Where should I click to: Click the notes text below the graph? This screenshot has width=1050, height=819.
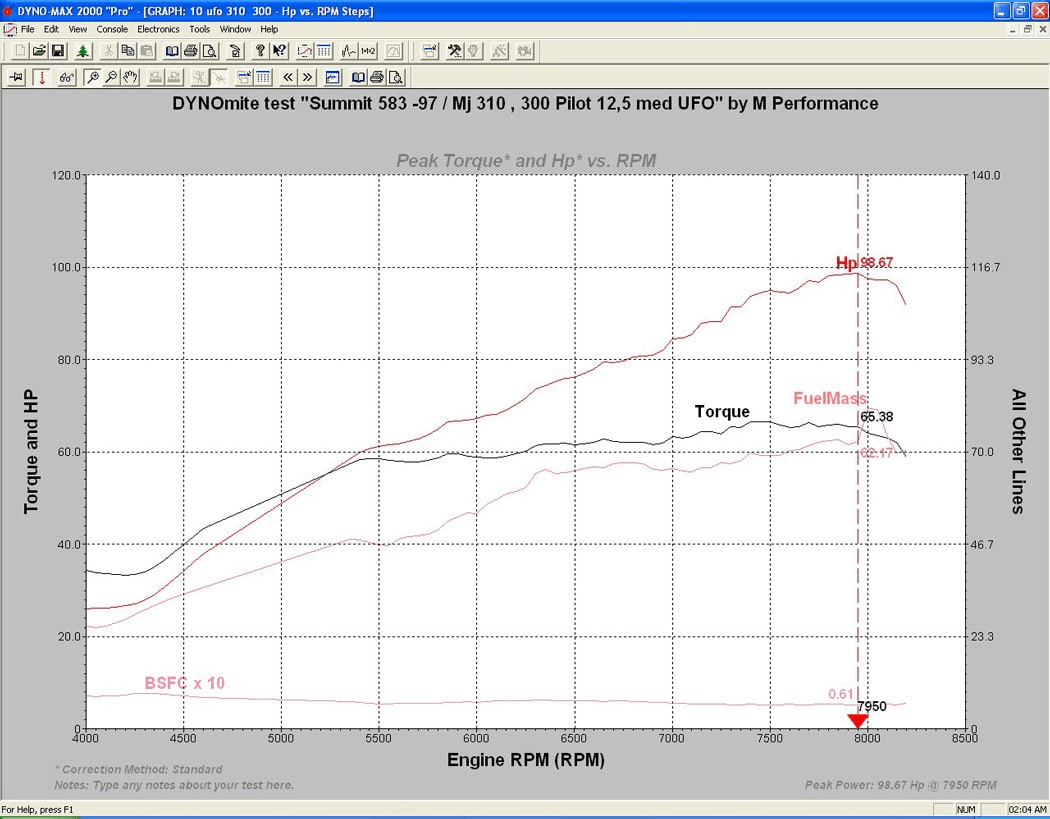click(x=174, y=785)
